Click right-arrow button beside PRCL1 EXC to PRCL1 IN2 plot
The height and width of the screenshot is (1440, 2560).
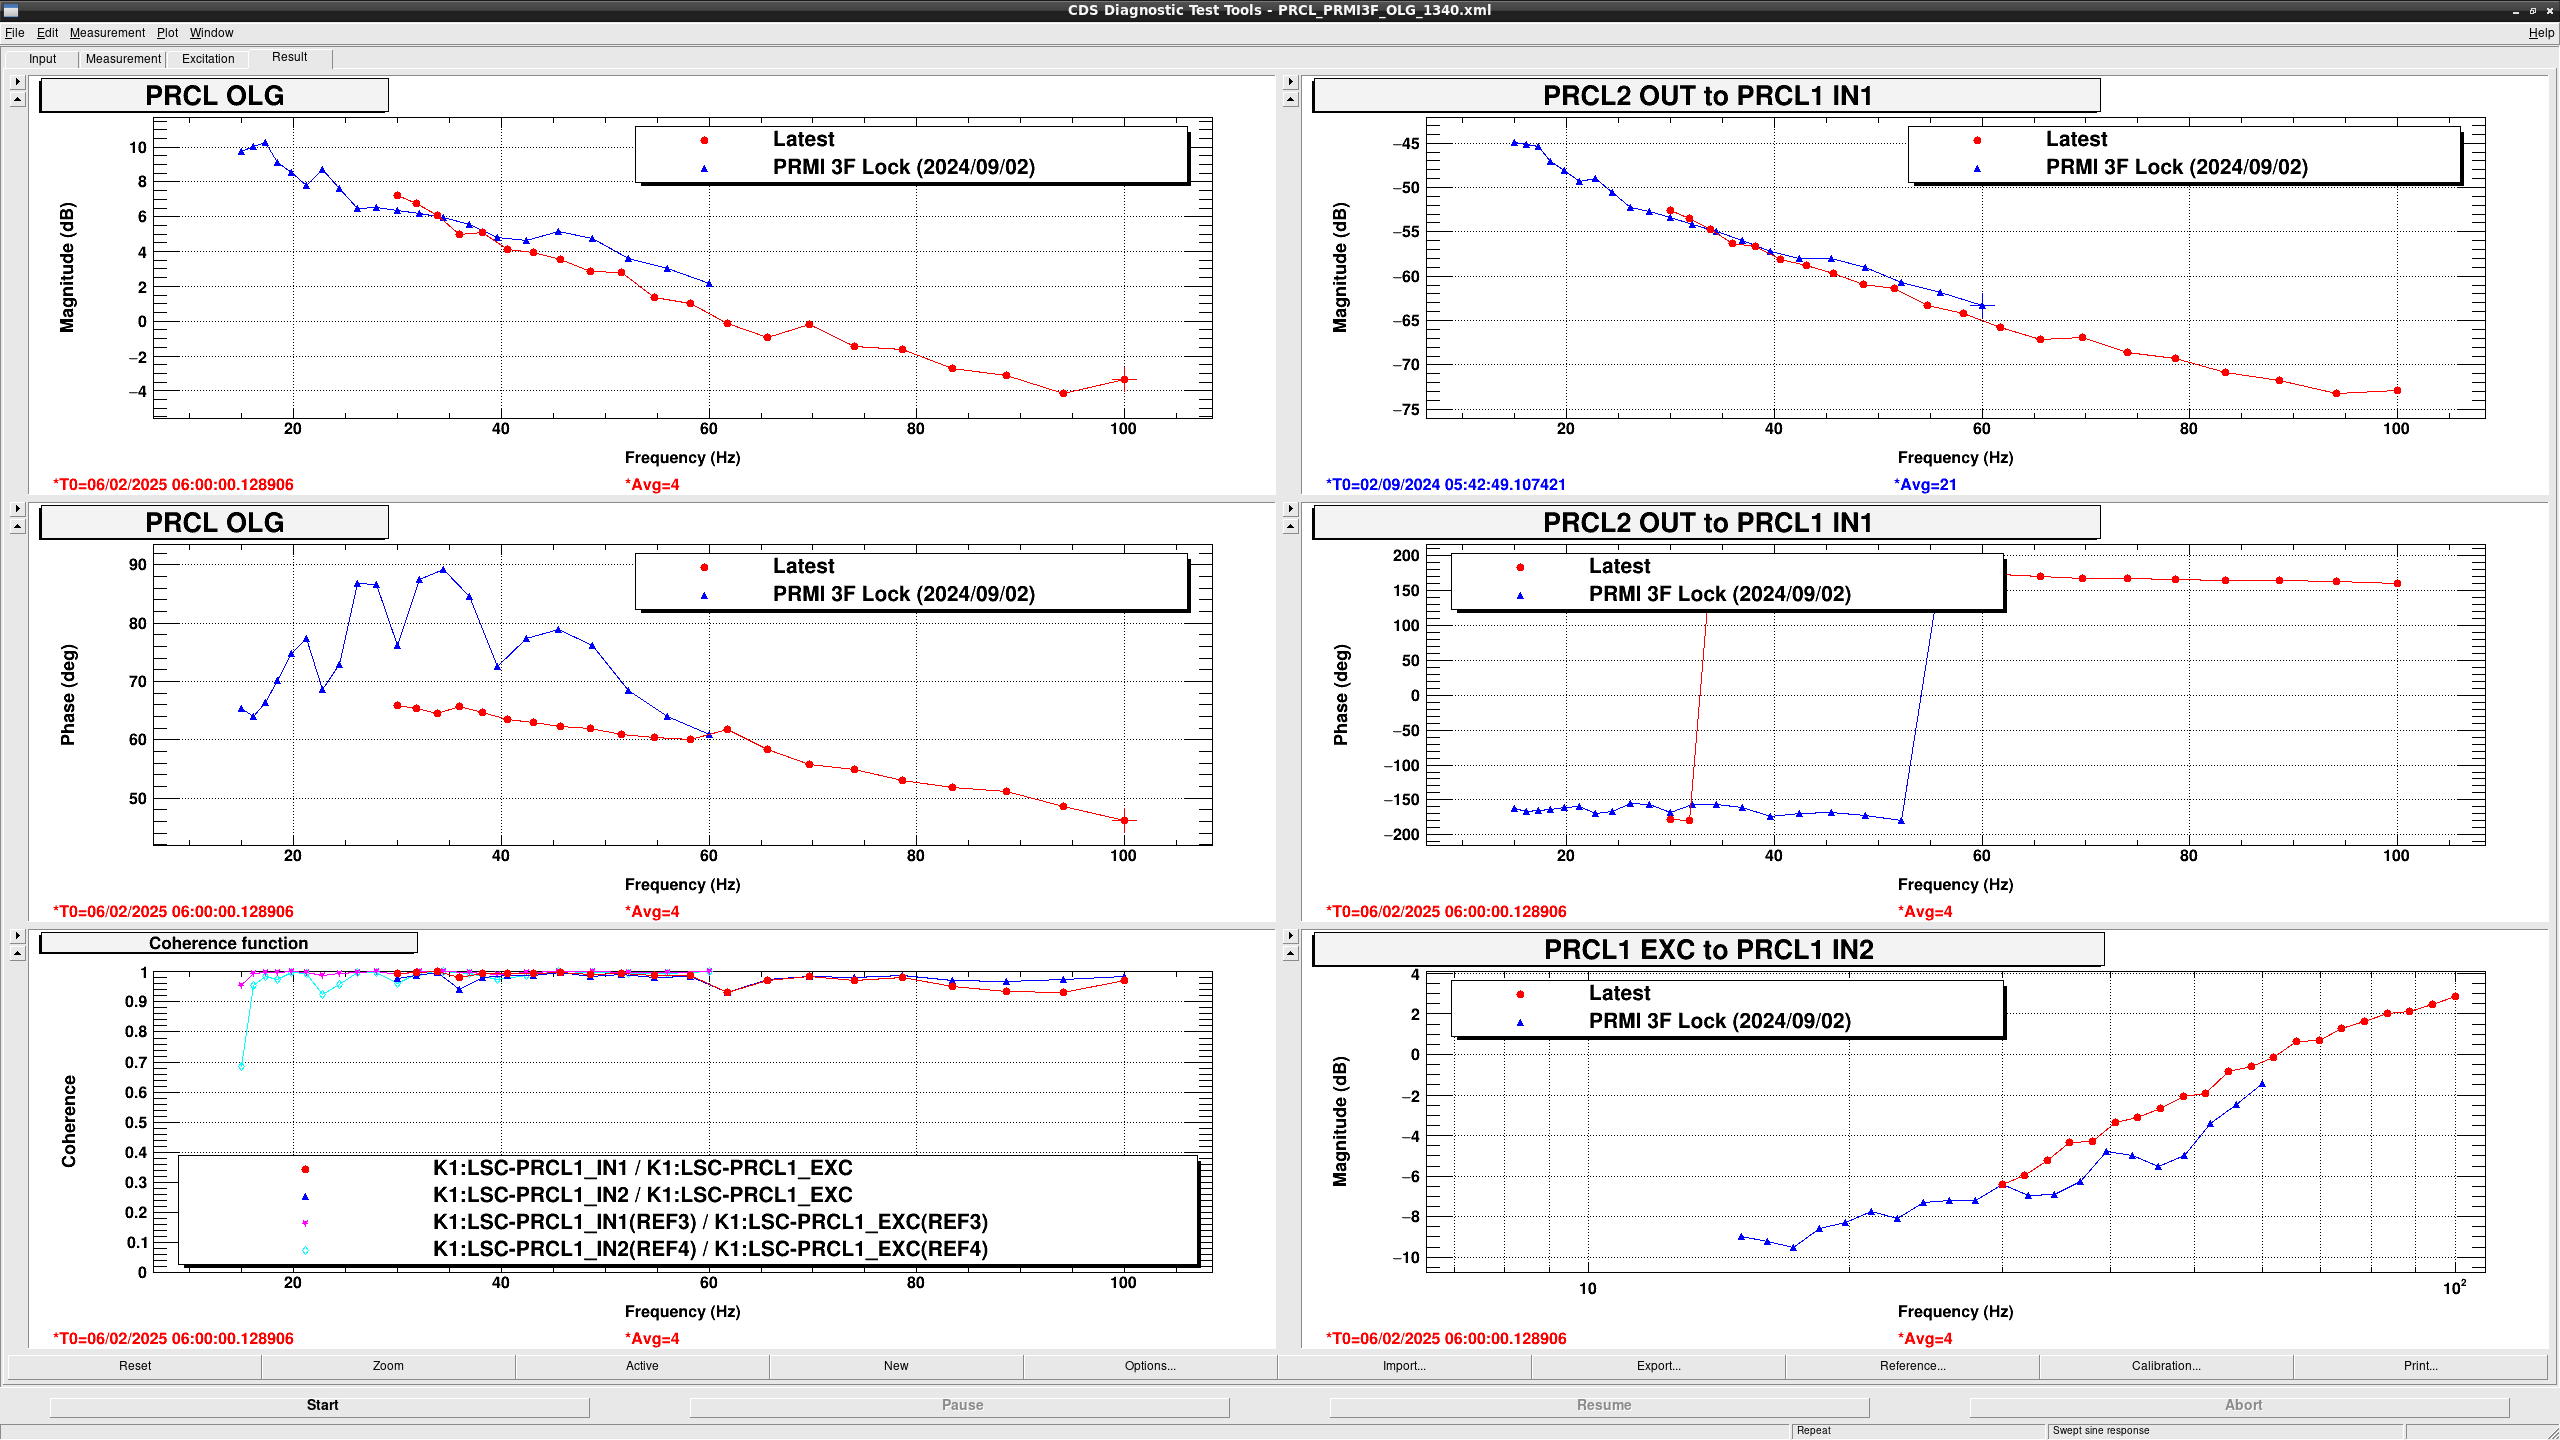click(1290, 936)
